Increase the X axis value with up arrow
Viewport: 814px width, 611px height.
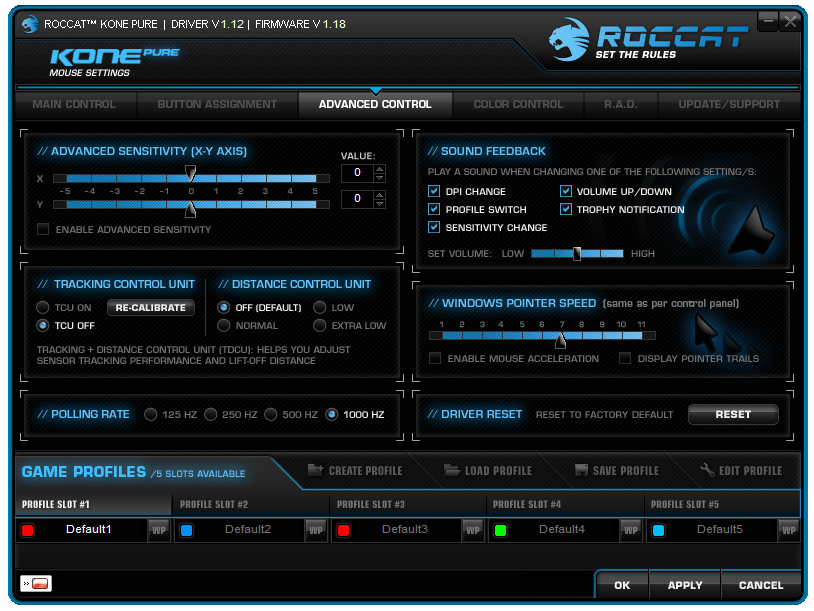pos(379,168)
